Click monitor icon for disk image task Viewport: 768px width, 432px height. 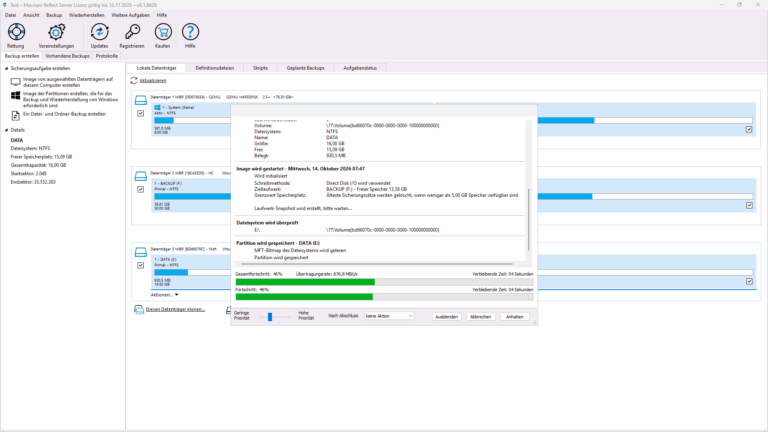click(16, 82)
